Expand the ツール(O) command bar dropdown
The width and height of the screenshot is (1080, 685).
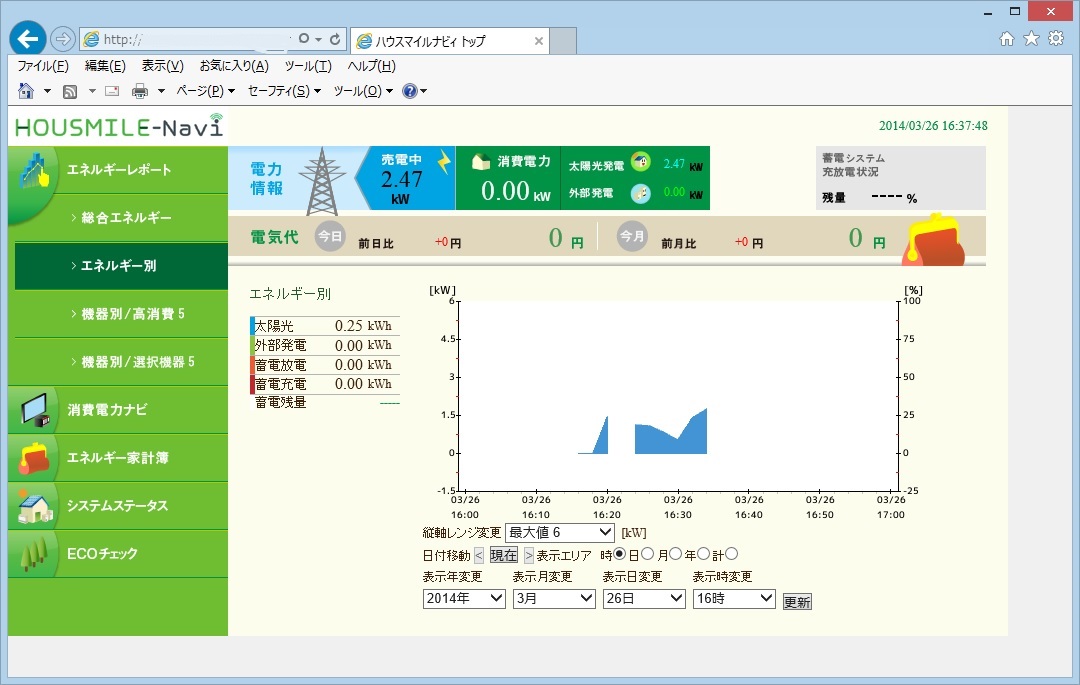coord(363,91)
